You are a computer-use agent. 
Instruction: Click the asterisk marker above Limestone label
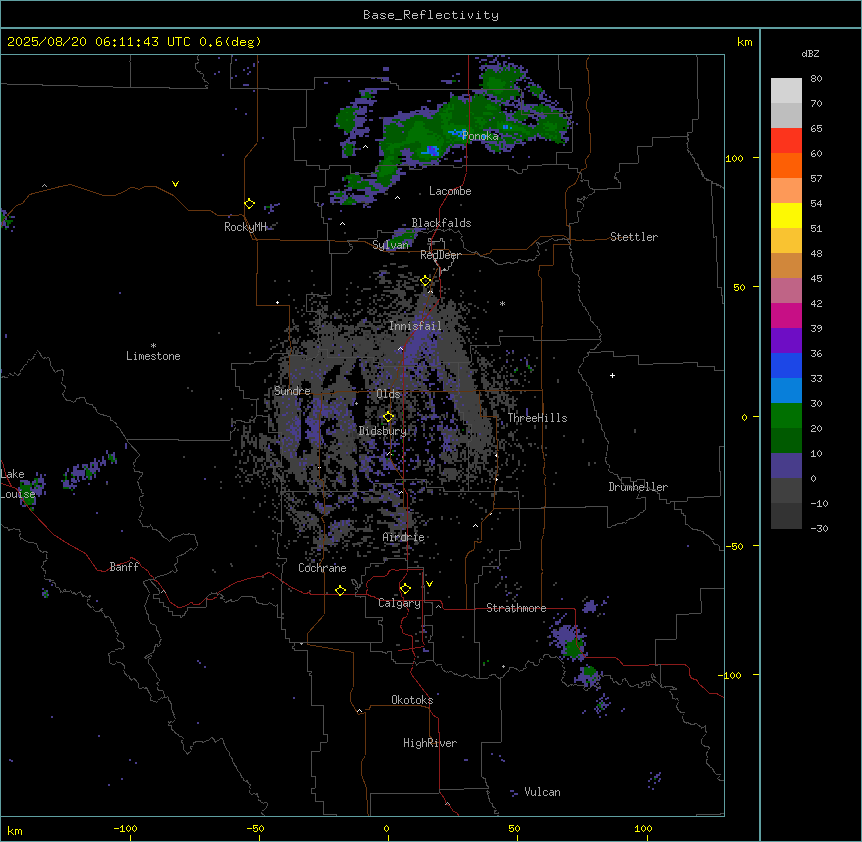153,346
